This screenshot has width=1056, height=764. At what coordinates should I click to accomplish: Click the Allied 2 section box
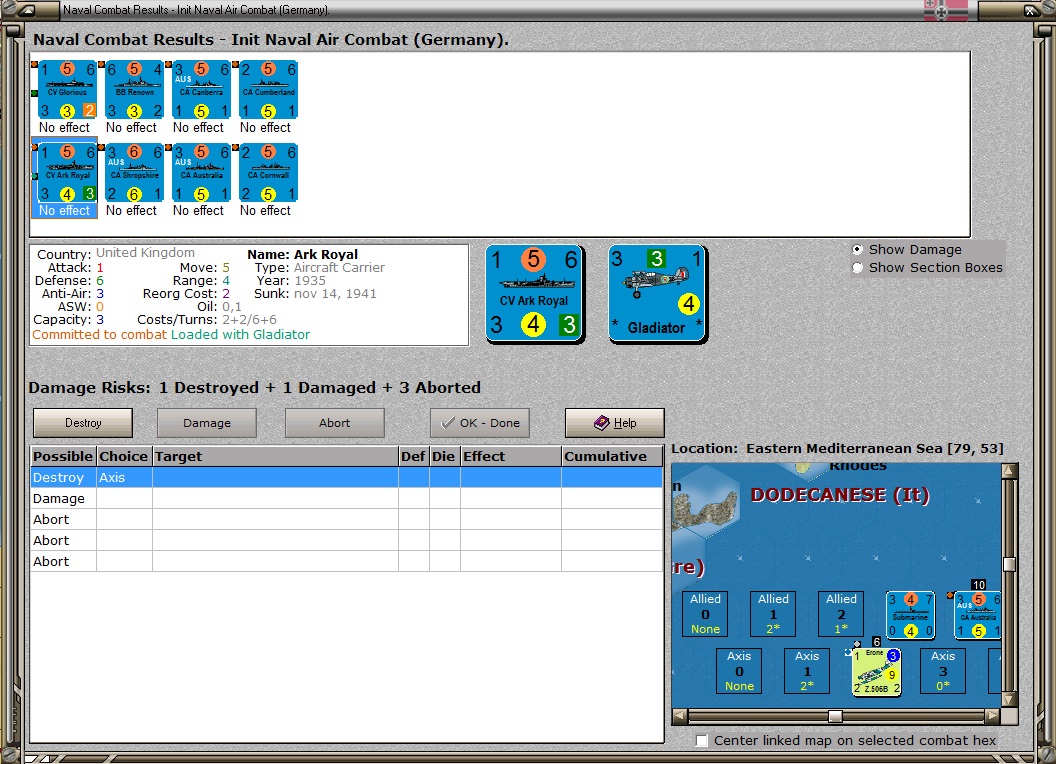pyautogui.click(x=841, y=614)
